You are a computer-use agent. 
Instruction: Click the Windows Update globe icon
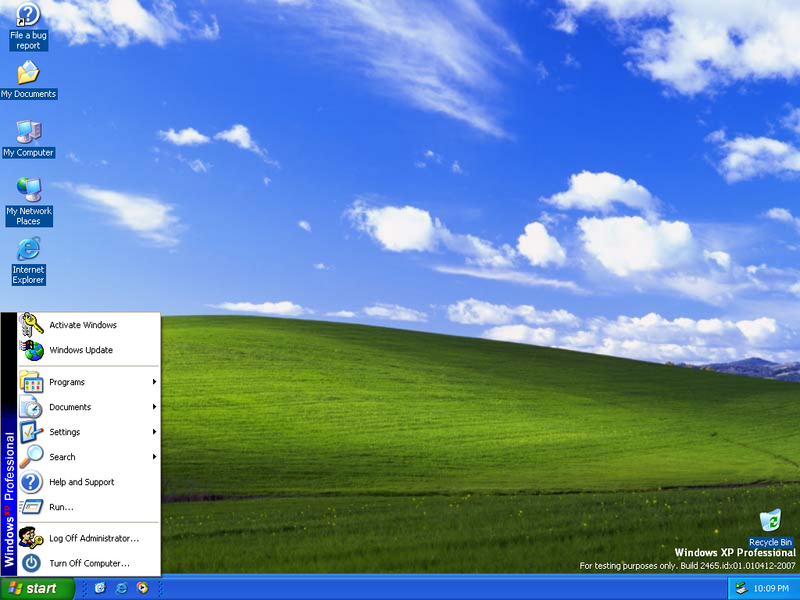32,350
